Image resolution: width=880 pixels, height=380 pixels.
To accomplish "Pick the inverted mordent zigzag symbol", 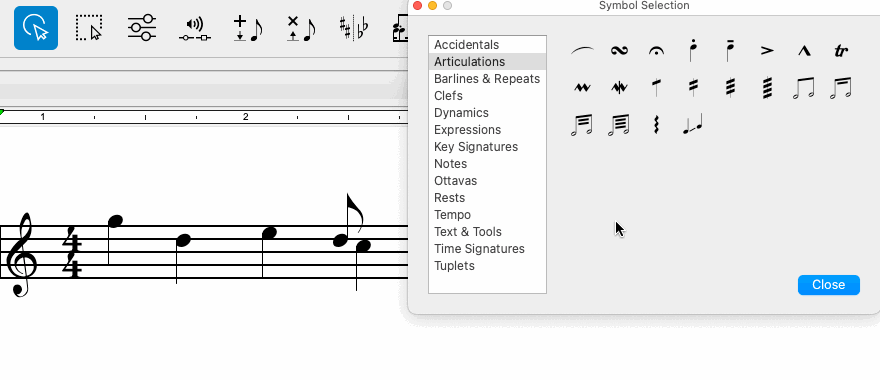I will pyautogui.click(x=582, y=88).
